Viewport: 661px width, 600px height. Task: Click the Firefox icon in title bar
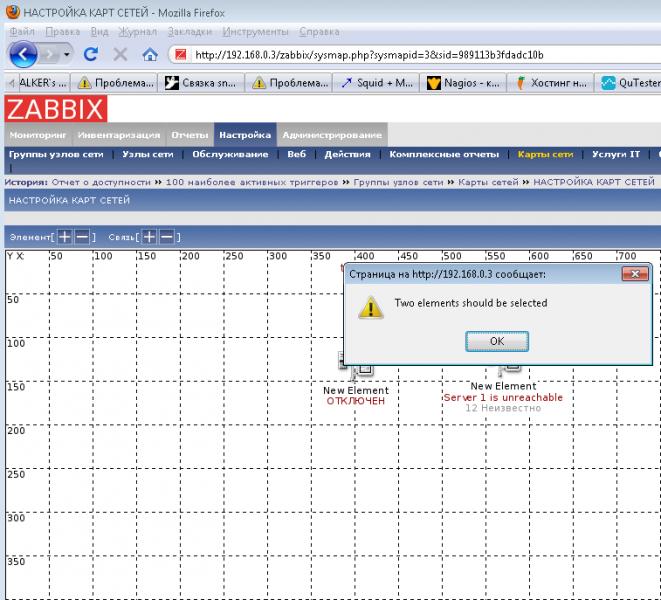pyautogui.click(x=13, y=12)
